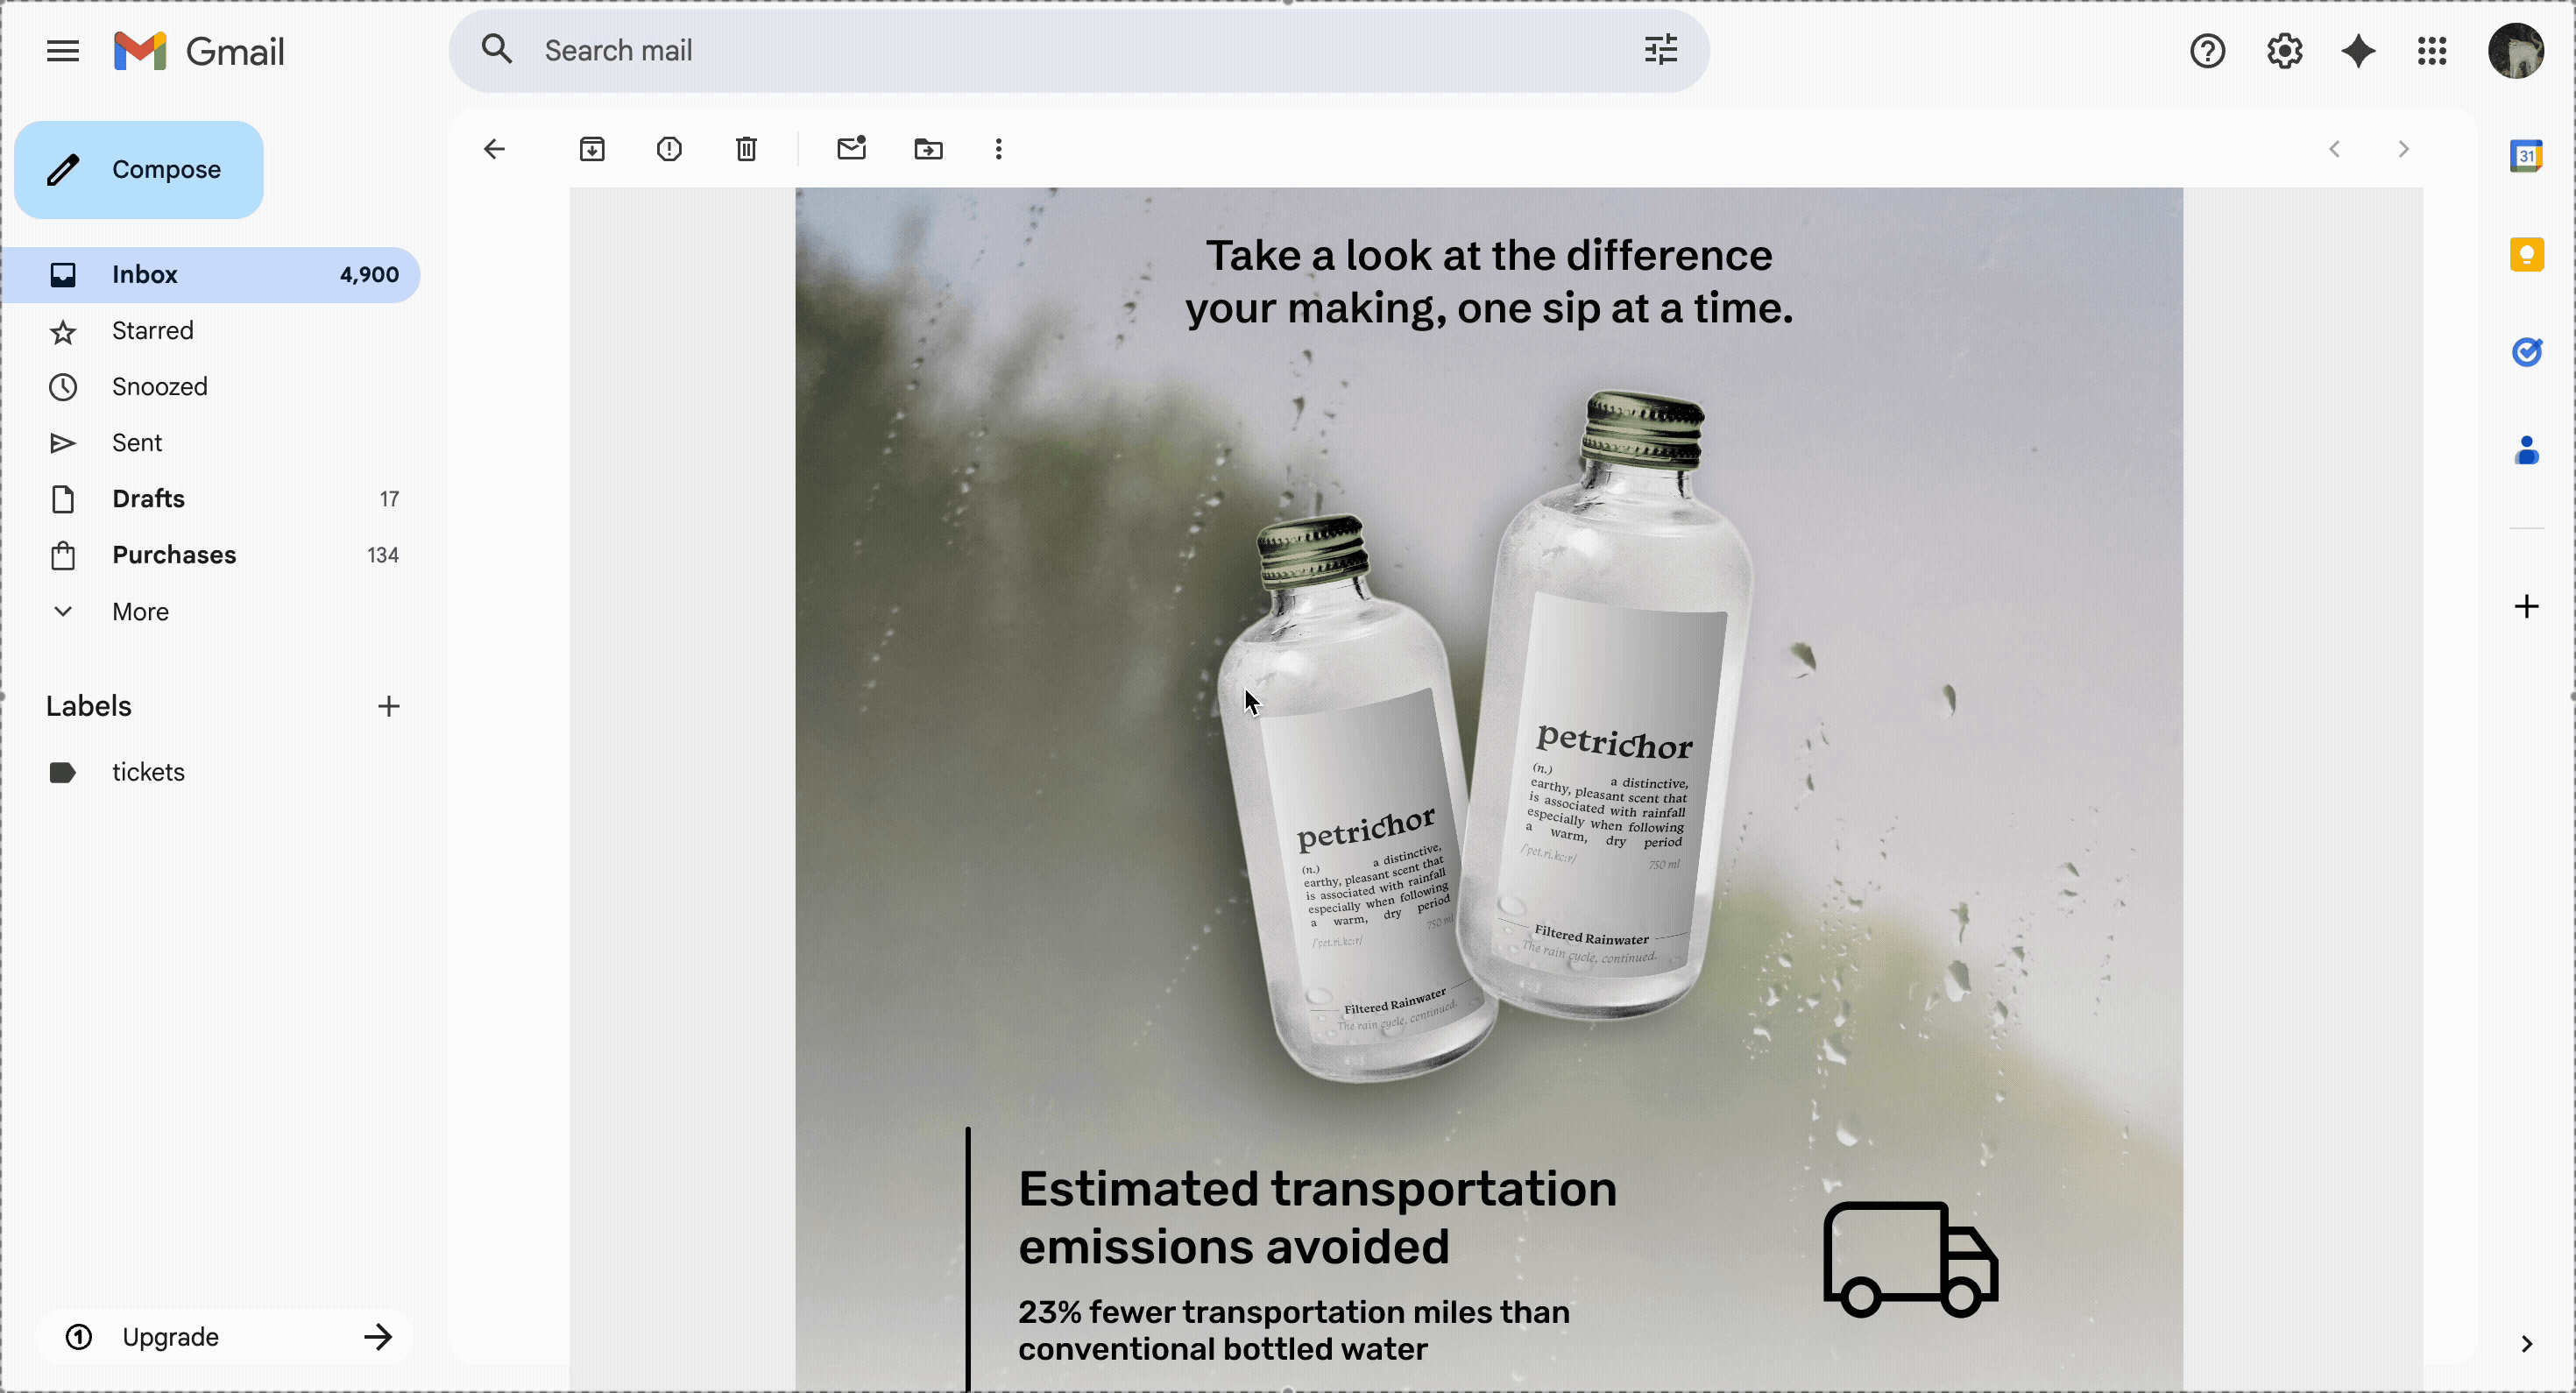Viewport: 2576px width, 1393px height.
Task: Click the petrichor bottles image
Action: (x=1485, y=736)
